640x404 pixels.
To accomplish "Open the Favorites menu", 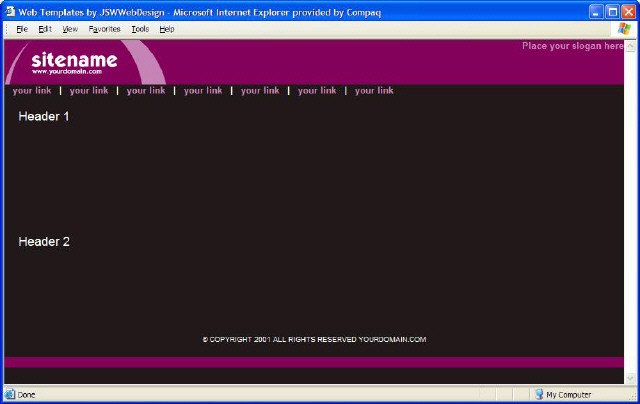I will click(x=104, y=29).
